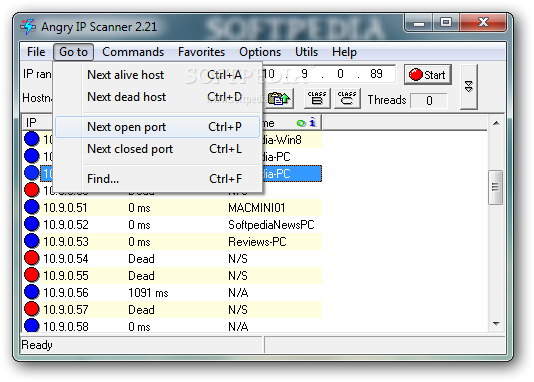Click the Start scan button
534x382 pixels.
coord(428,75)
